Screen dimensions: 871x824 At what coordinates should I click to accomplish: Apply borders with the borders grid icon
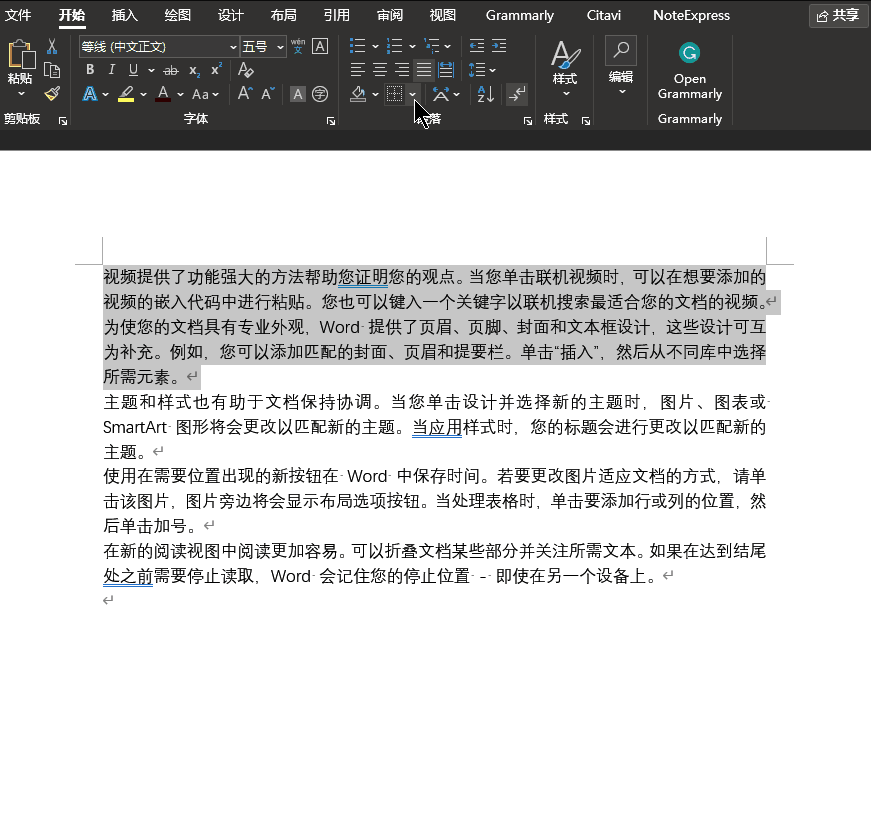394,94
